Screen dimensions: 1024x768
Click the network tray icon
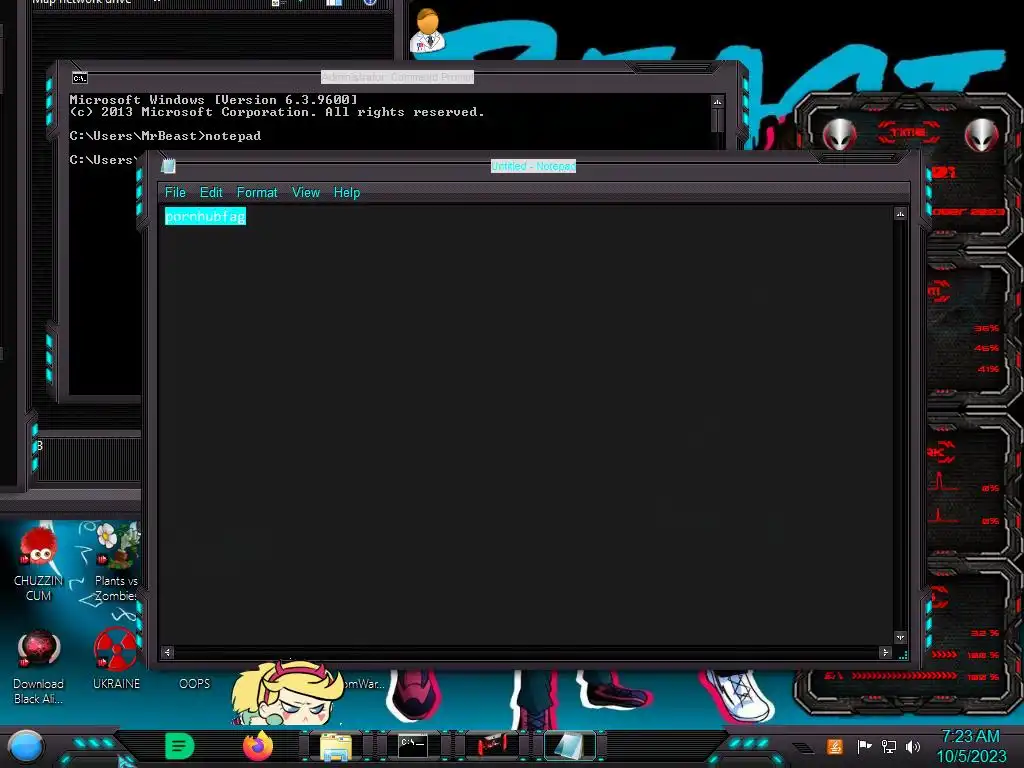889,746
